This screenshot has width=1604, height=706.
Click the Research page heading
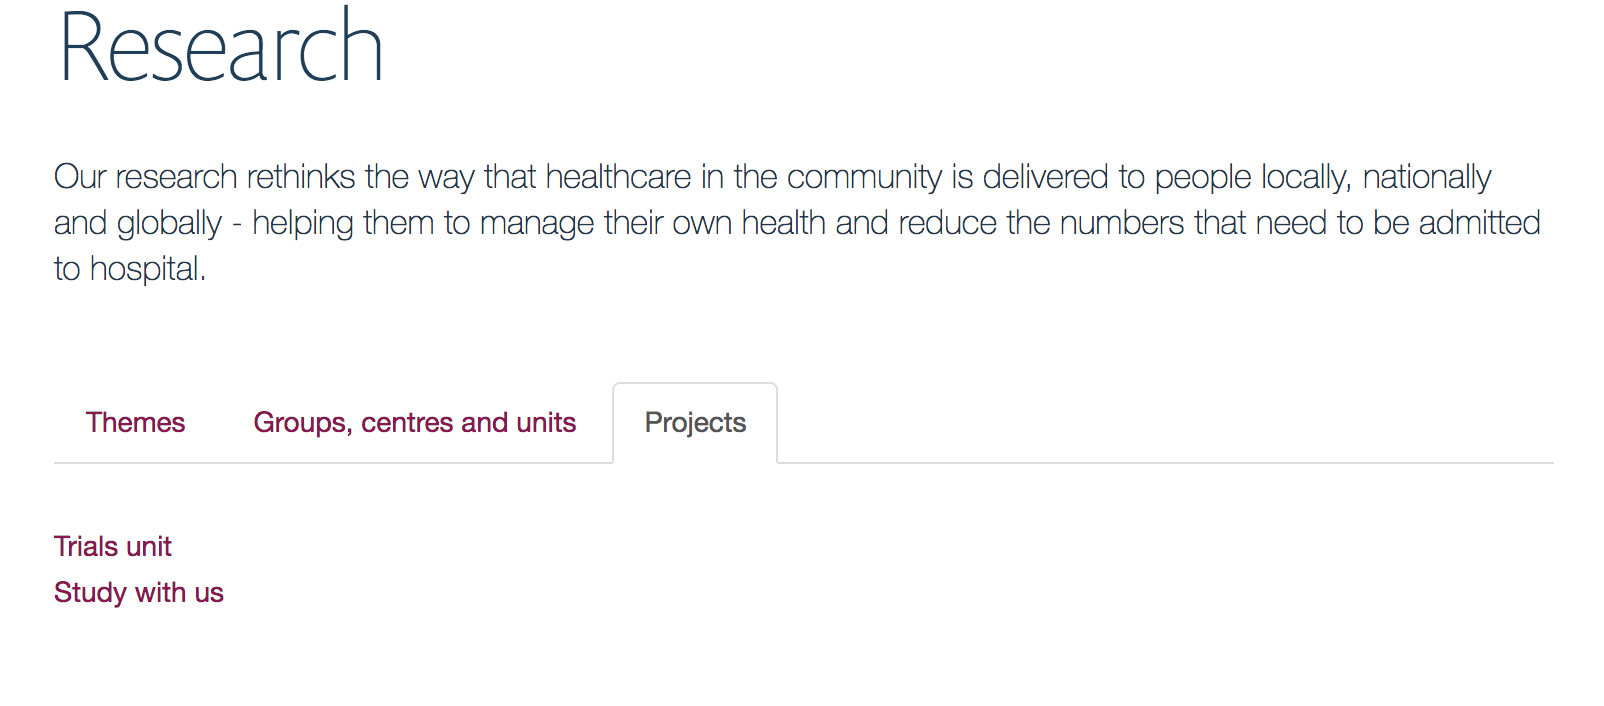pos(221,47)
